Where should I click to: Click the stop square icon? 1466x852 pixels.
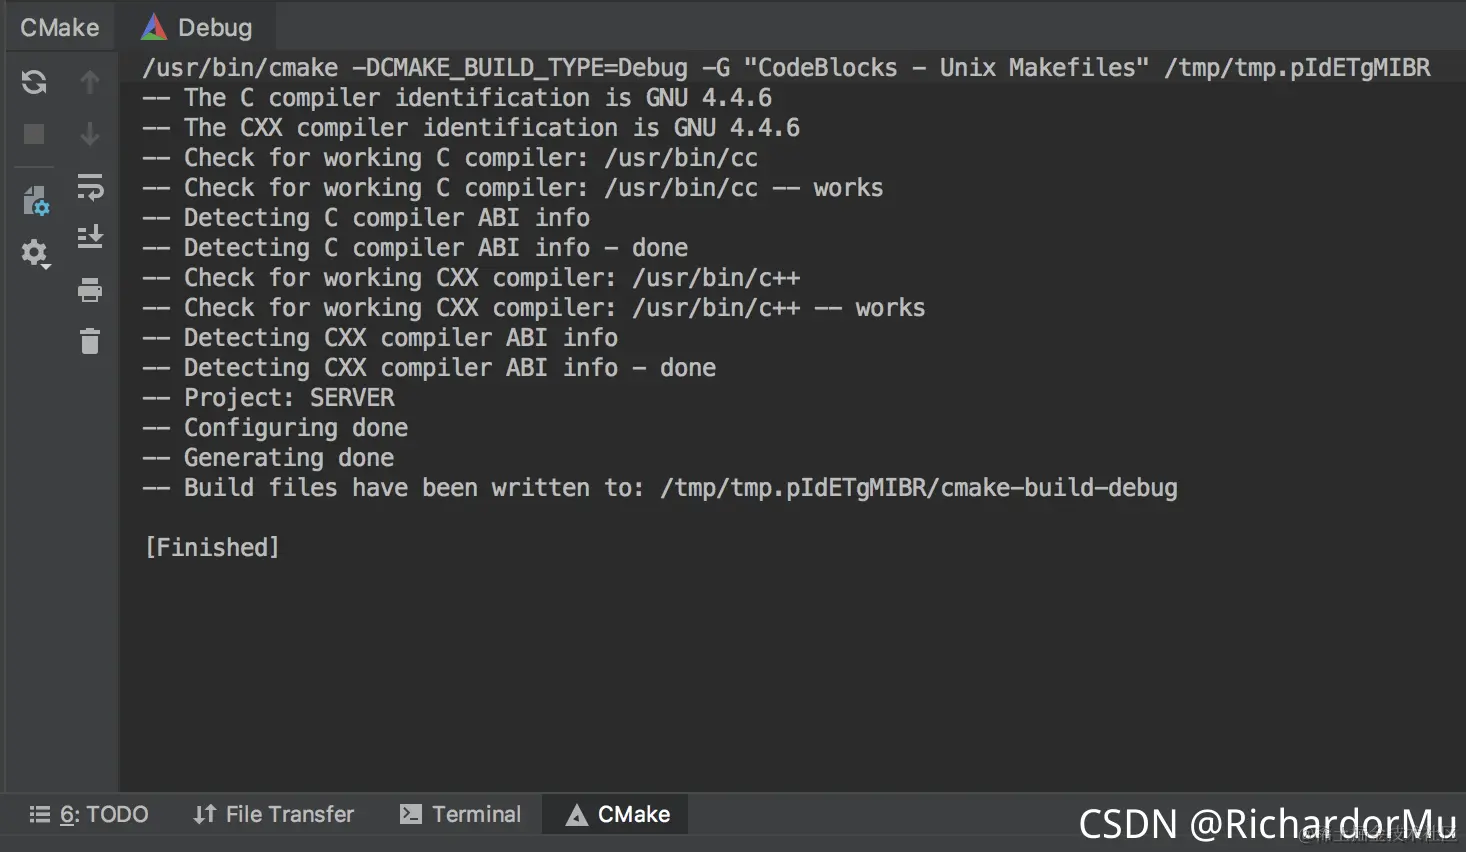(x=34, y=134)
